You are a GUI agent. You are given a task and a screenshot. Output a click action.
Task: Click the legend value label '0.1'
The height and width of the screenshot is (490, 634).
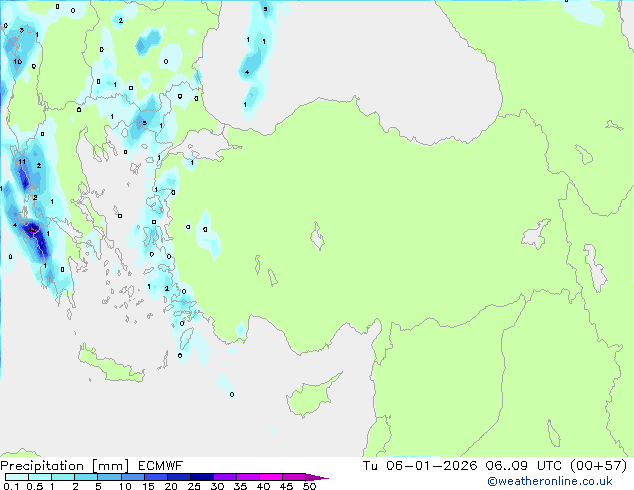pos(11,486)
